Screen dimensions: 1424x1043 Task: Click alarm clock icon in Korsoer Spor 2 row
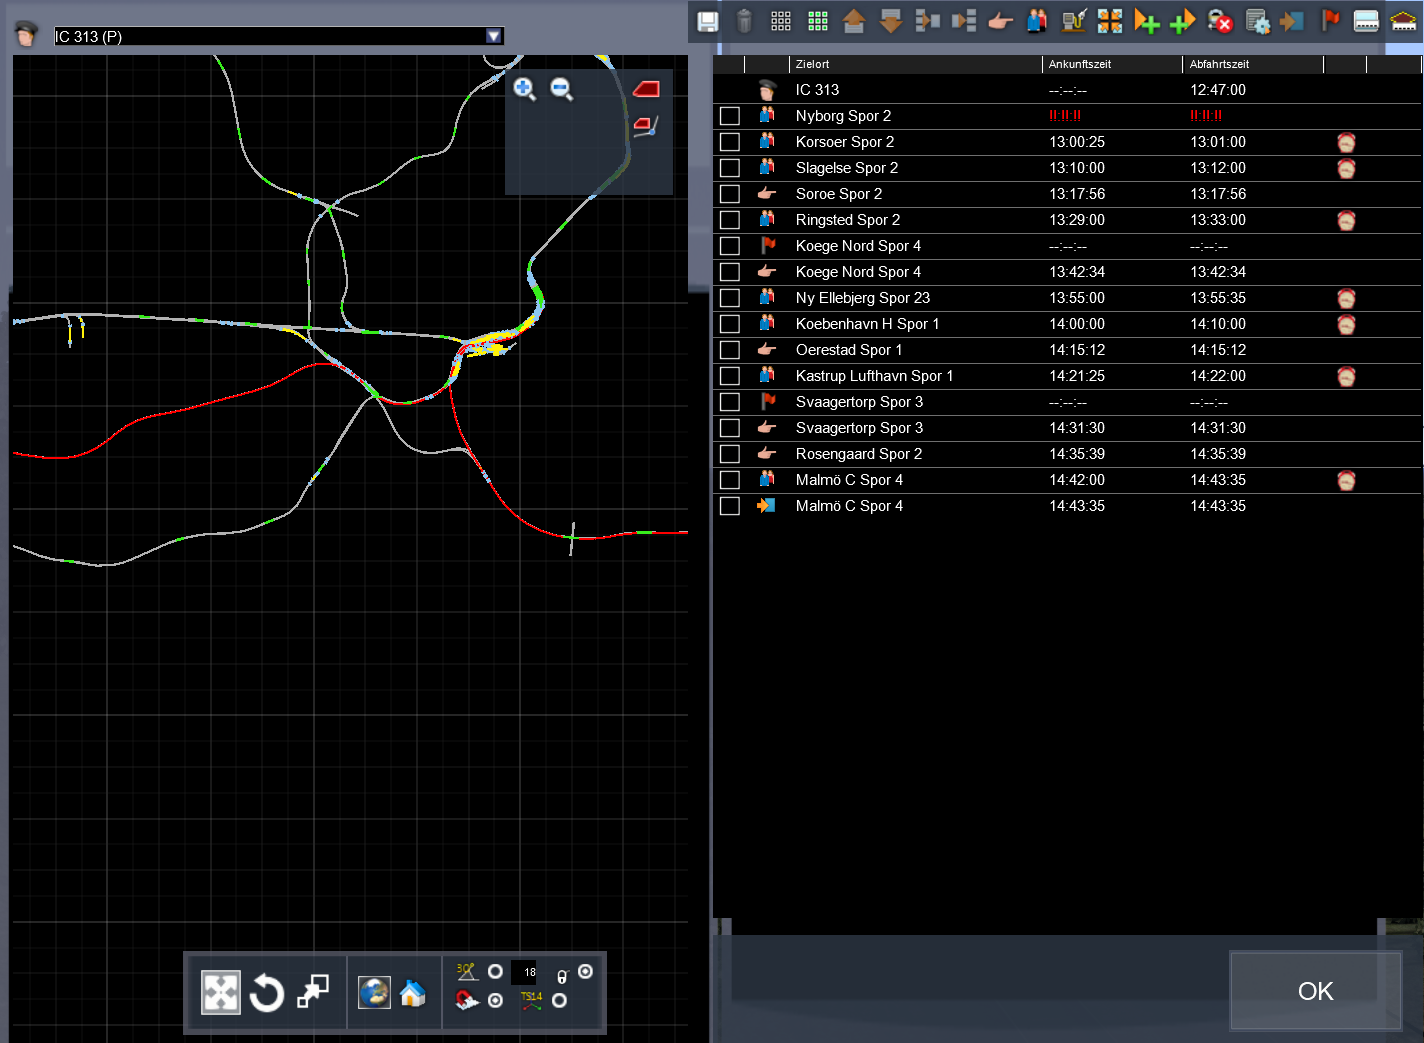(1346, 142)
